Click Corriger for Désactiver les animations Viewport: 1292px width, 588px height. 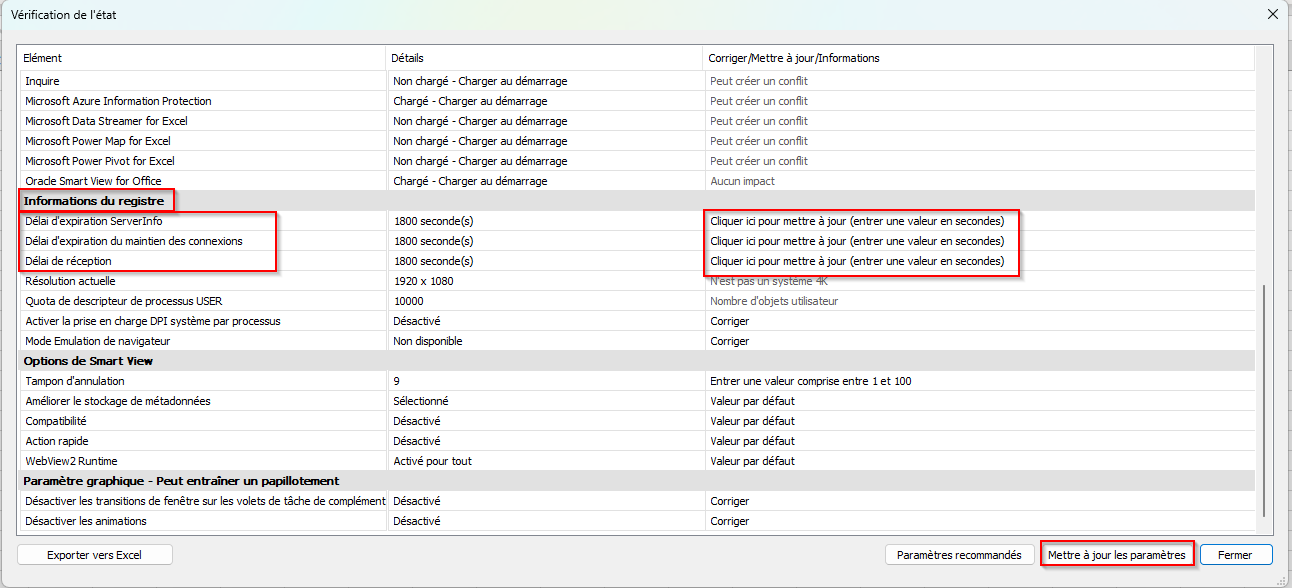pyautogui.click(x=729, y=521)
